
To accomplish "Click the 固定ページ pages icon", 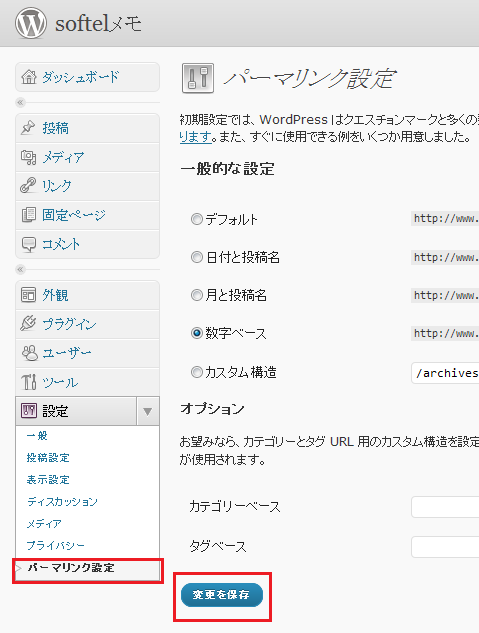I will click(x=28, y=214).
